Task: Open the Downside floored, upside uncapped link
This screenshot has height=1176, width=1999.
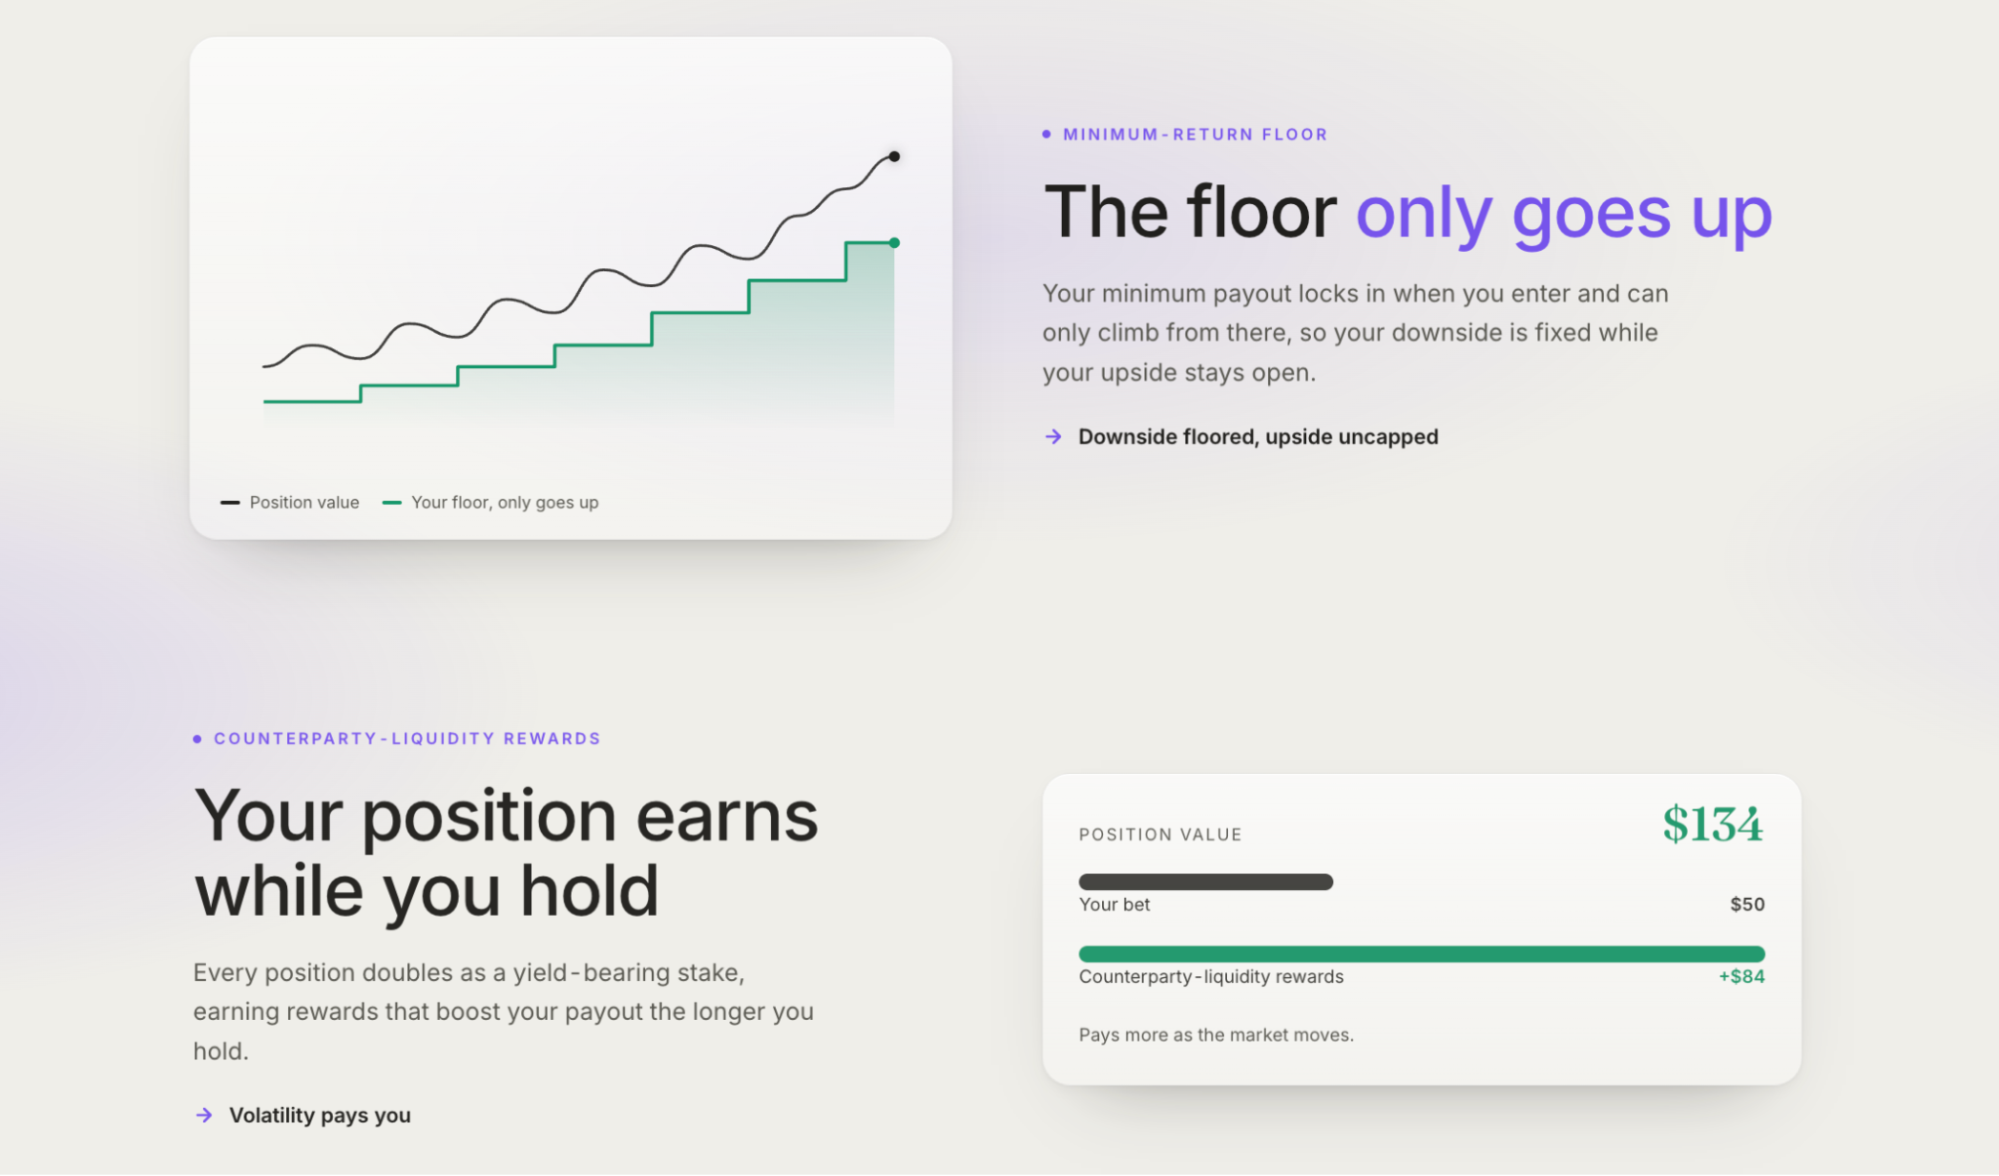Action: coord(1258,437)
